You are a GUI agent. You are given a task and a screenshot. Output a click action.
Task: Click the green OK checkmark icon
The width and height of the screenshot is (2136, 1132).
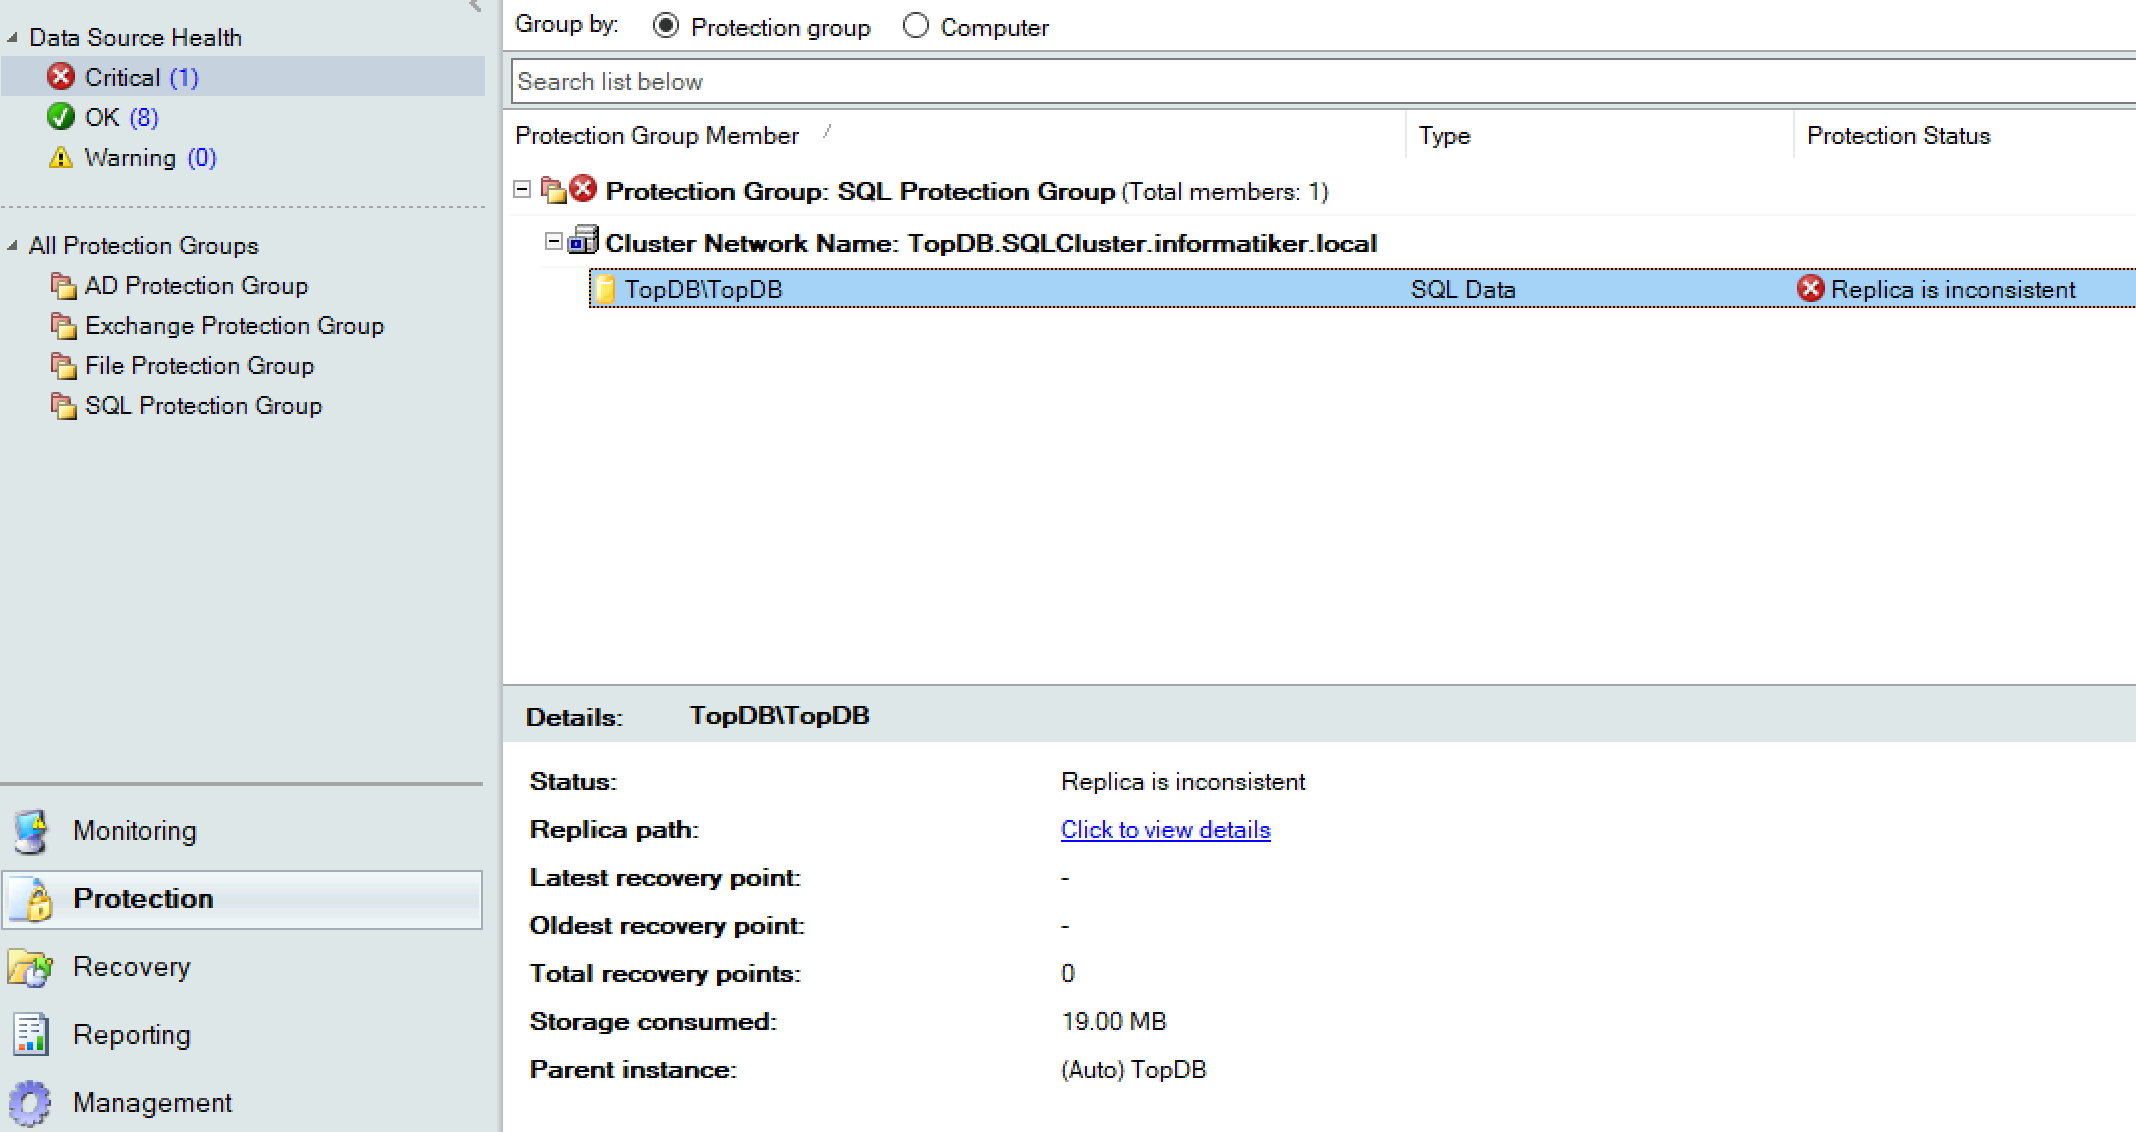click(x=61, y=117)
